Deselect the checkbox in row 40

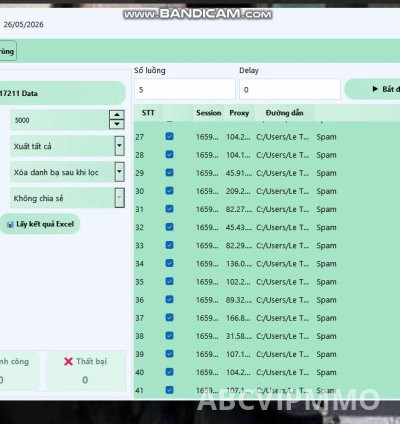[169, 372]
